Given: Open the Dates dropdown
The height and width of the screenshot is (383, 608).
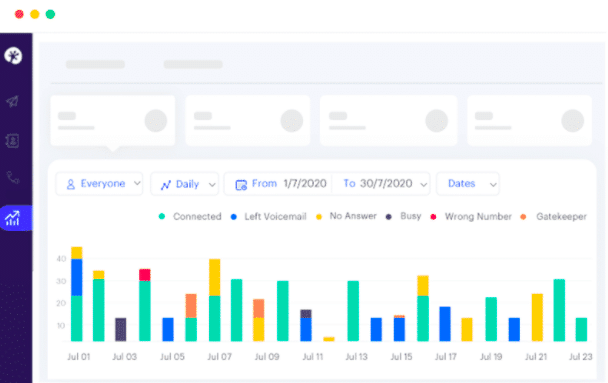Looking at the screenshot, I should point(468,184).
